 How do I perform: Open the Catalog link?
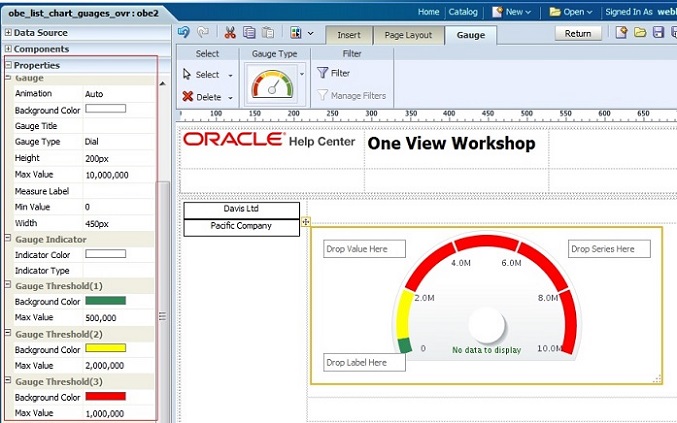click(463, 12)
